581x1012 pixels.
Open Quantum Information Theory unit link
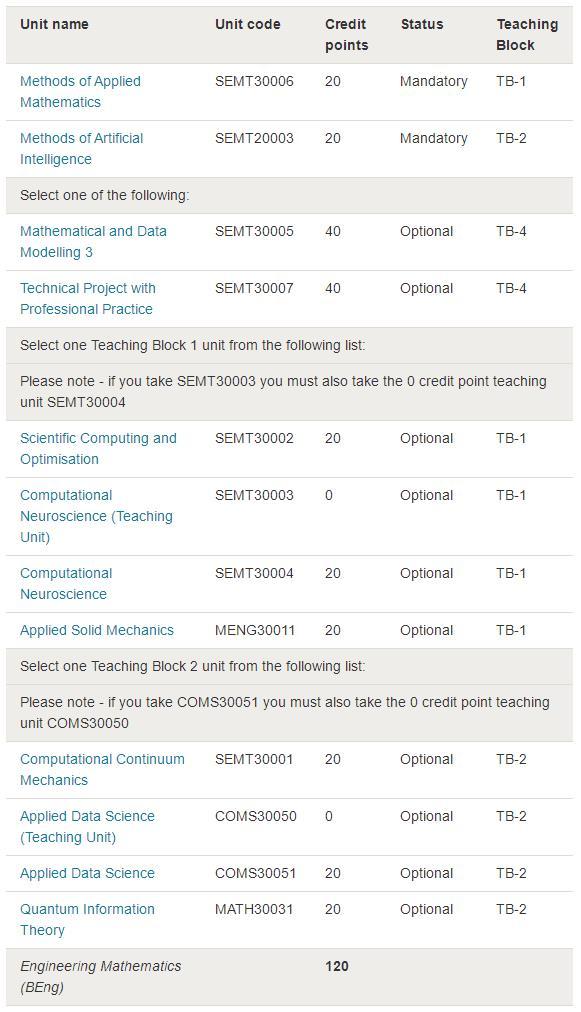coord(87,919)
